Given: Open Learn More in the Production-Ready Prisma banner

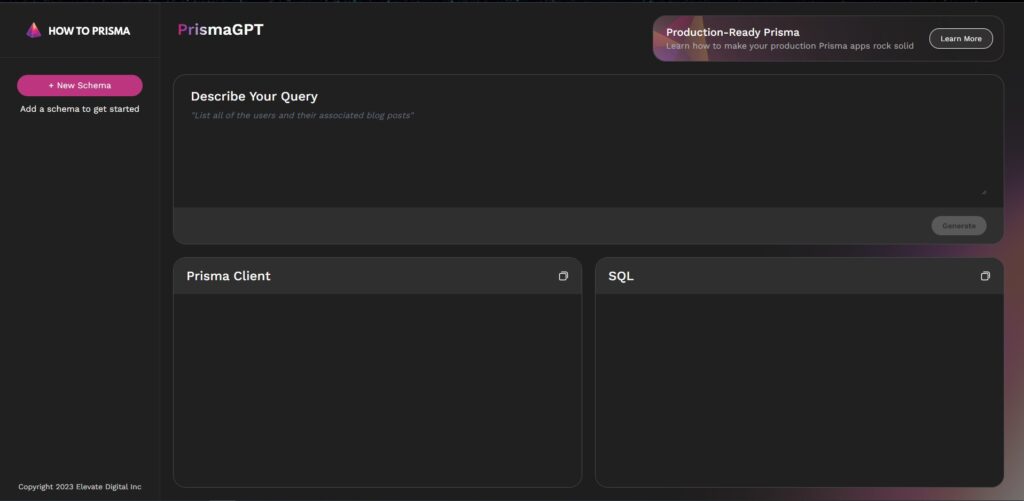Looking at the screenshot, I should (x=961, y=39).
